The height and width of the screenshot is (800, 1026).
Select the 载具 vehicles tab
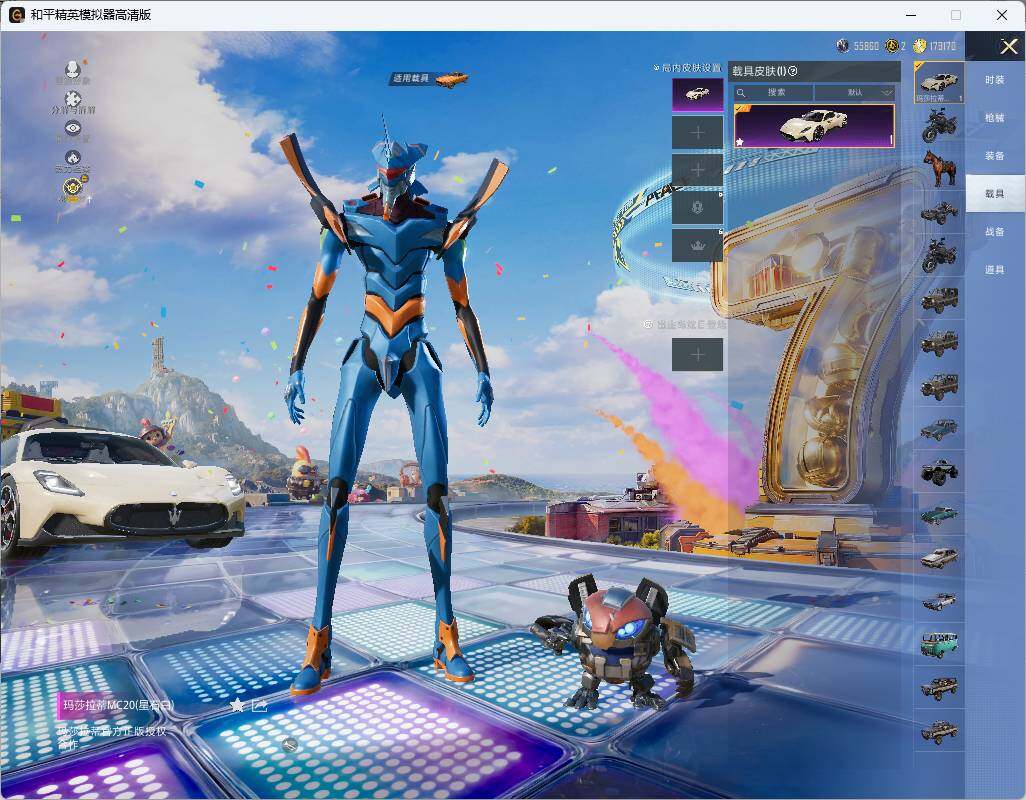point(995,194)
